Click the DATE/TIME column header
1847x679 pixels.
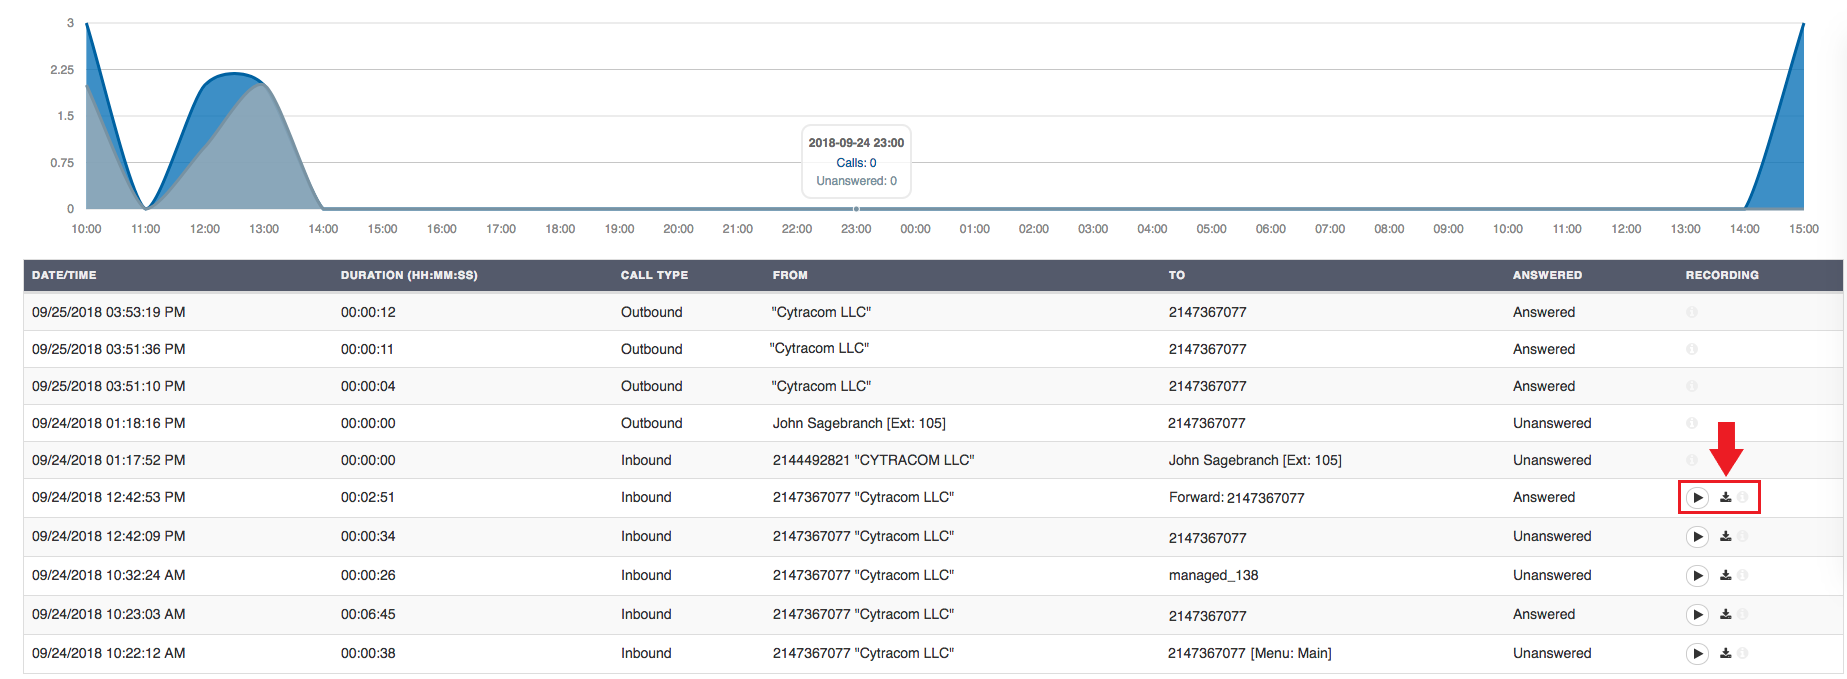64,275
